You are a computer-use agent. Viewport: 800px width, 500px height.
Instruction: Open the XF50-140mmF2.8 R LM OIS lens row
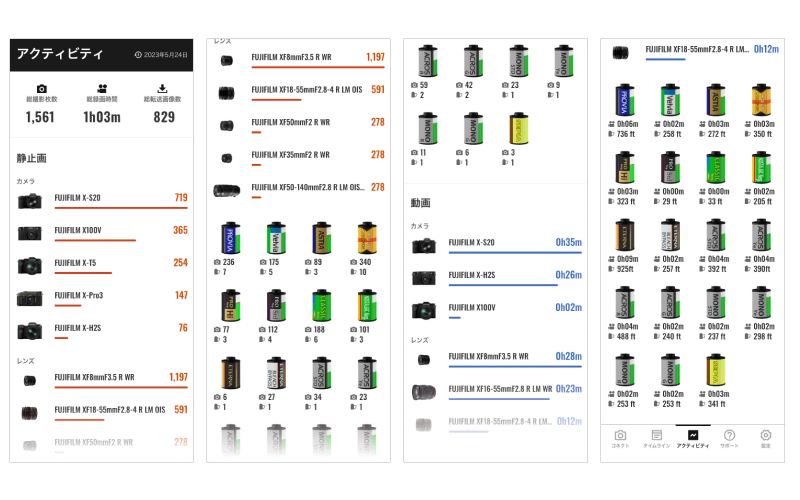tap(298, 189)
